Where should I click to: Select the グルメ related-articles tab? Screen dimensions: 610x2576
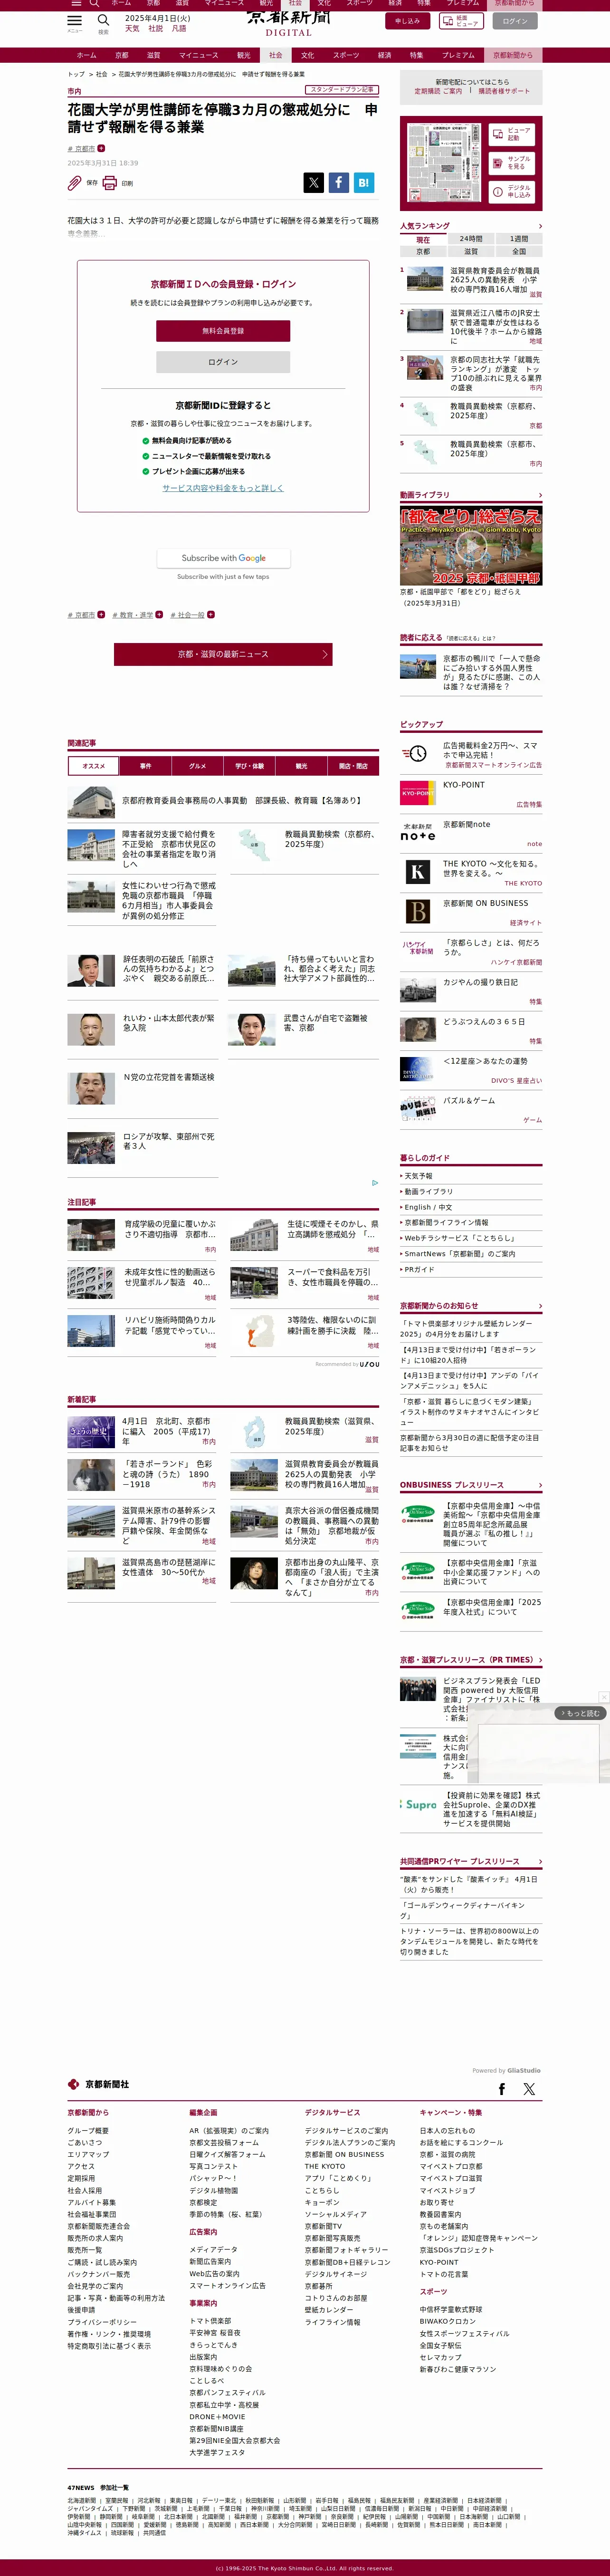pyautogui.click(x=198, y=766)
